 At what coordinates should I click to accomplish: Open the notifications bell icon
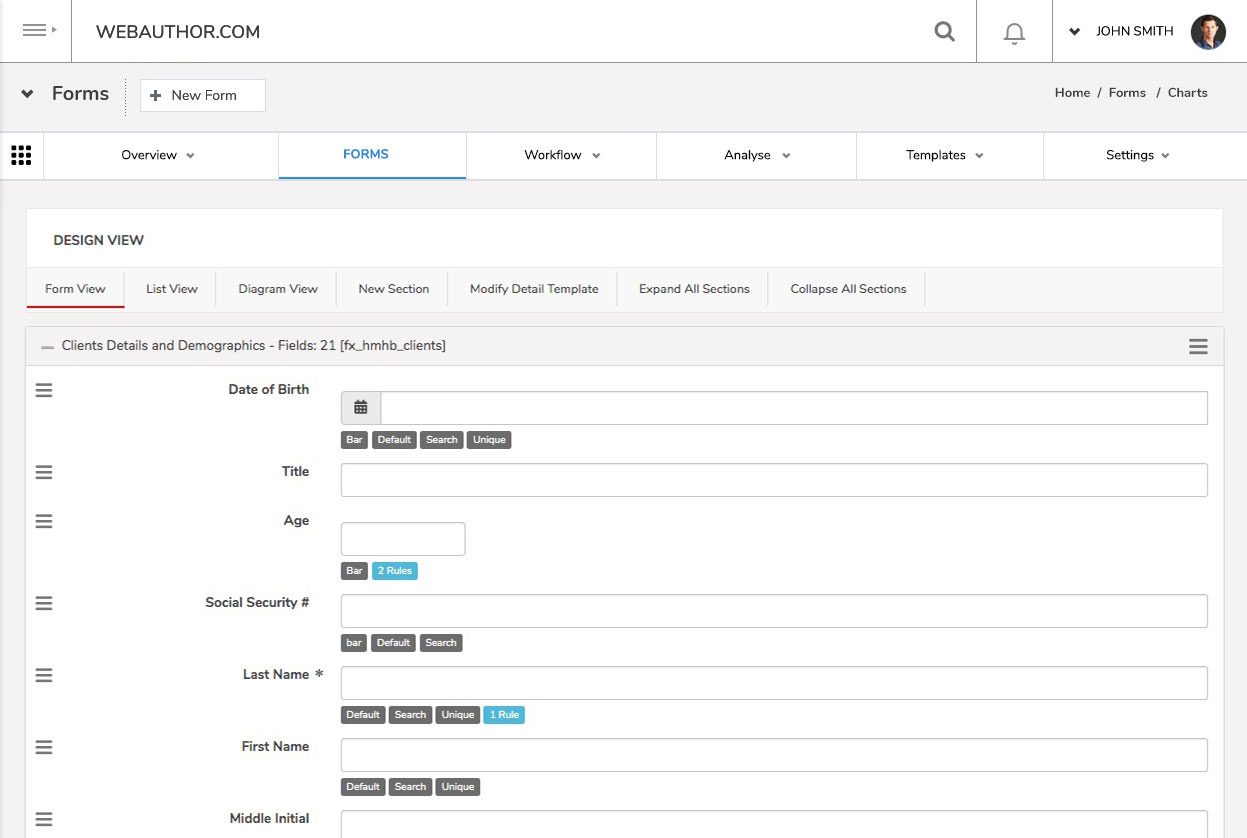(1014, 33)
